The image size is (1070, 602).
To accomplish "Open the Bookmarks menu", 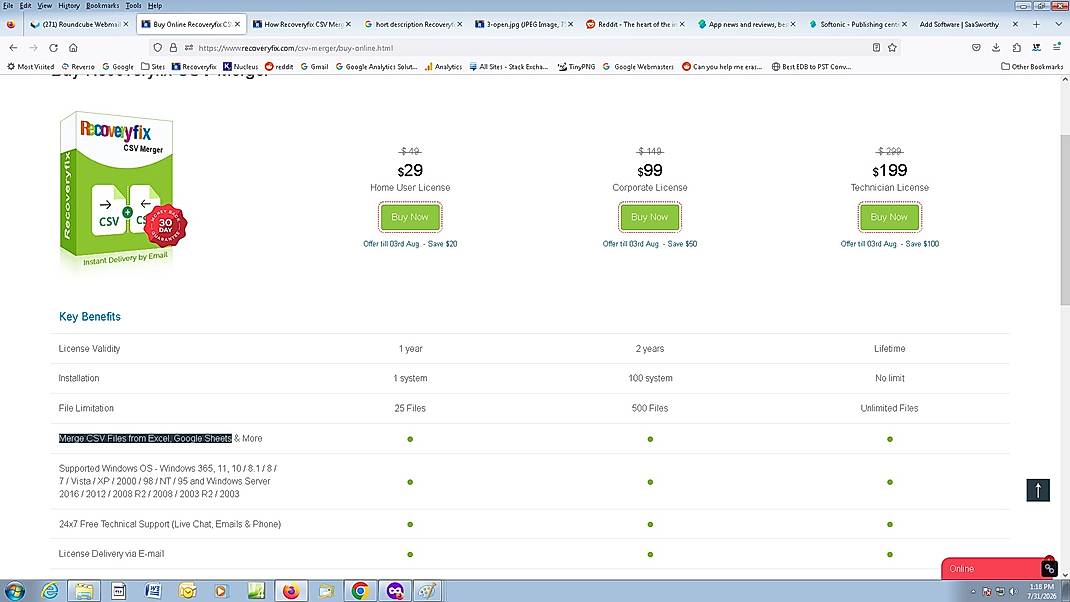I will tap(102, 5).
